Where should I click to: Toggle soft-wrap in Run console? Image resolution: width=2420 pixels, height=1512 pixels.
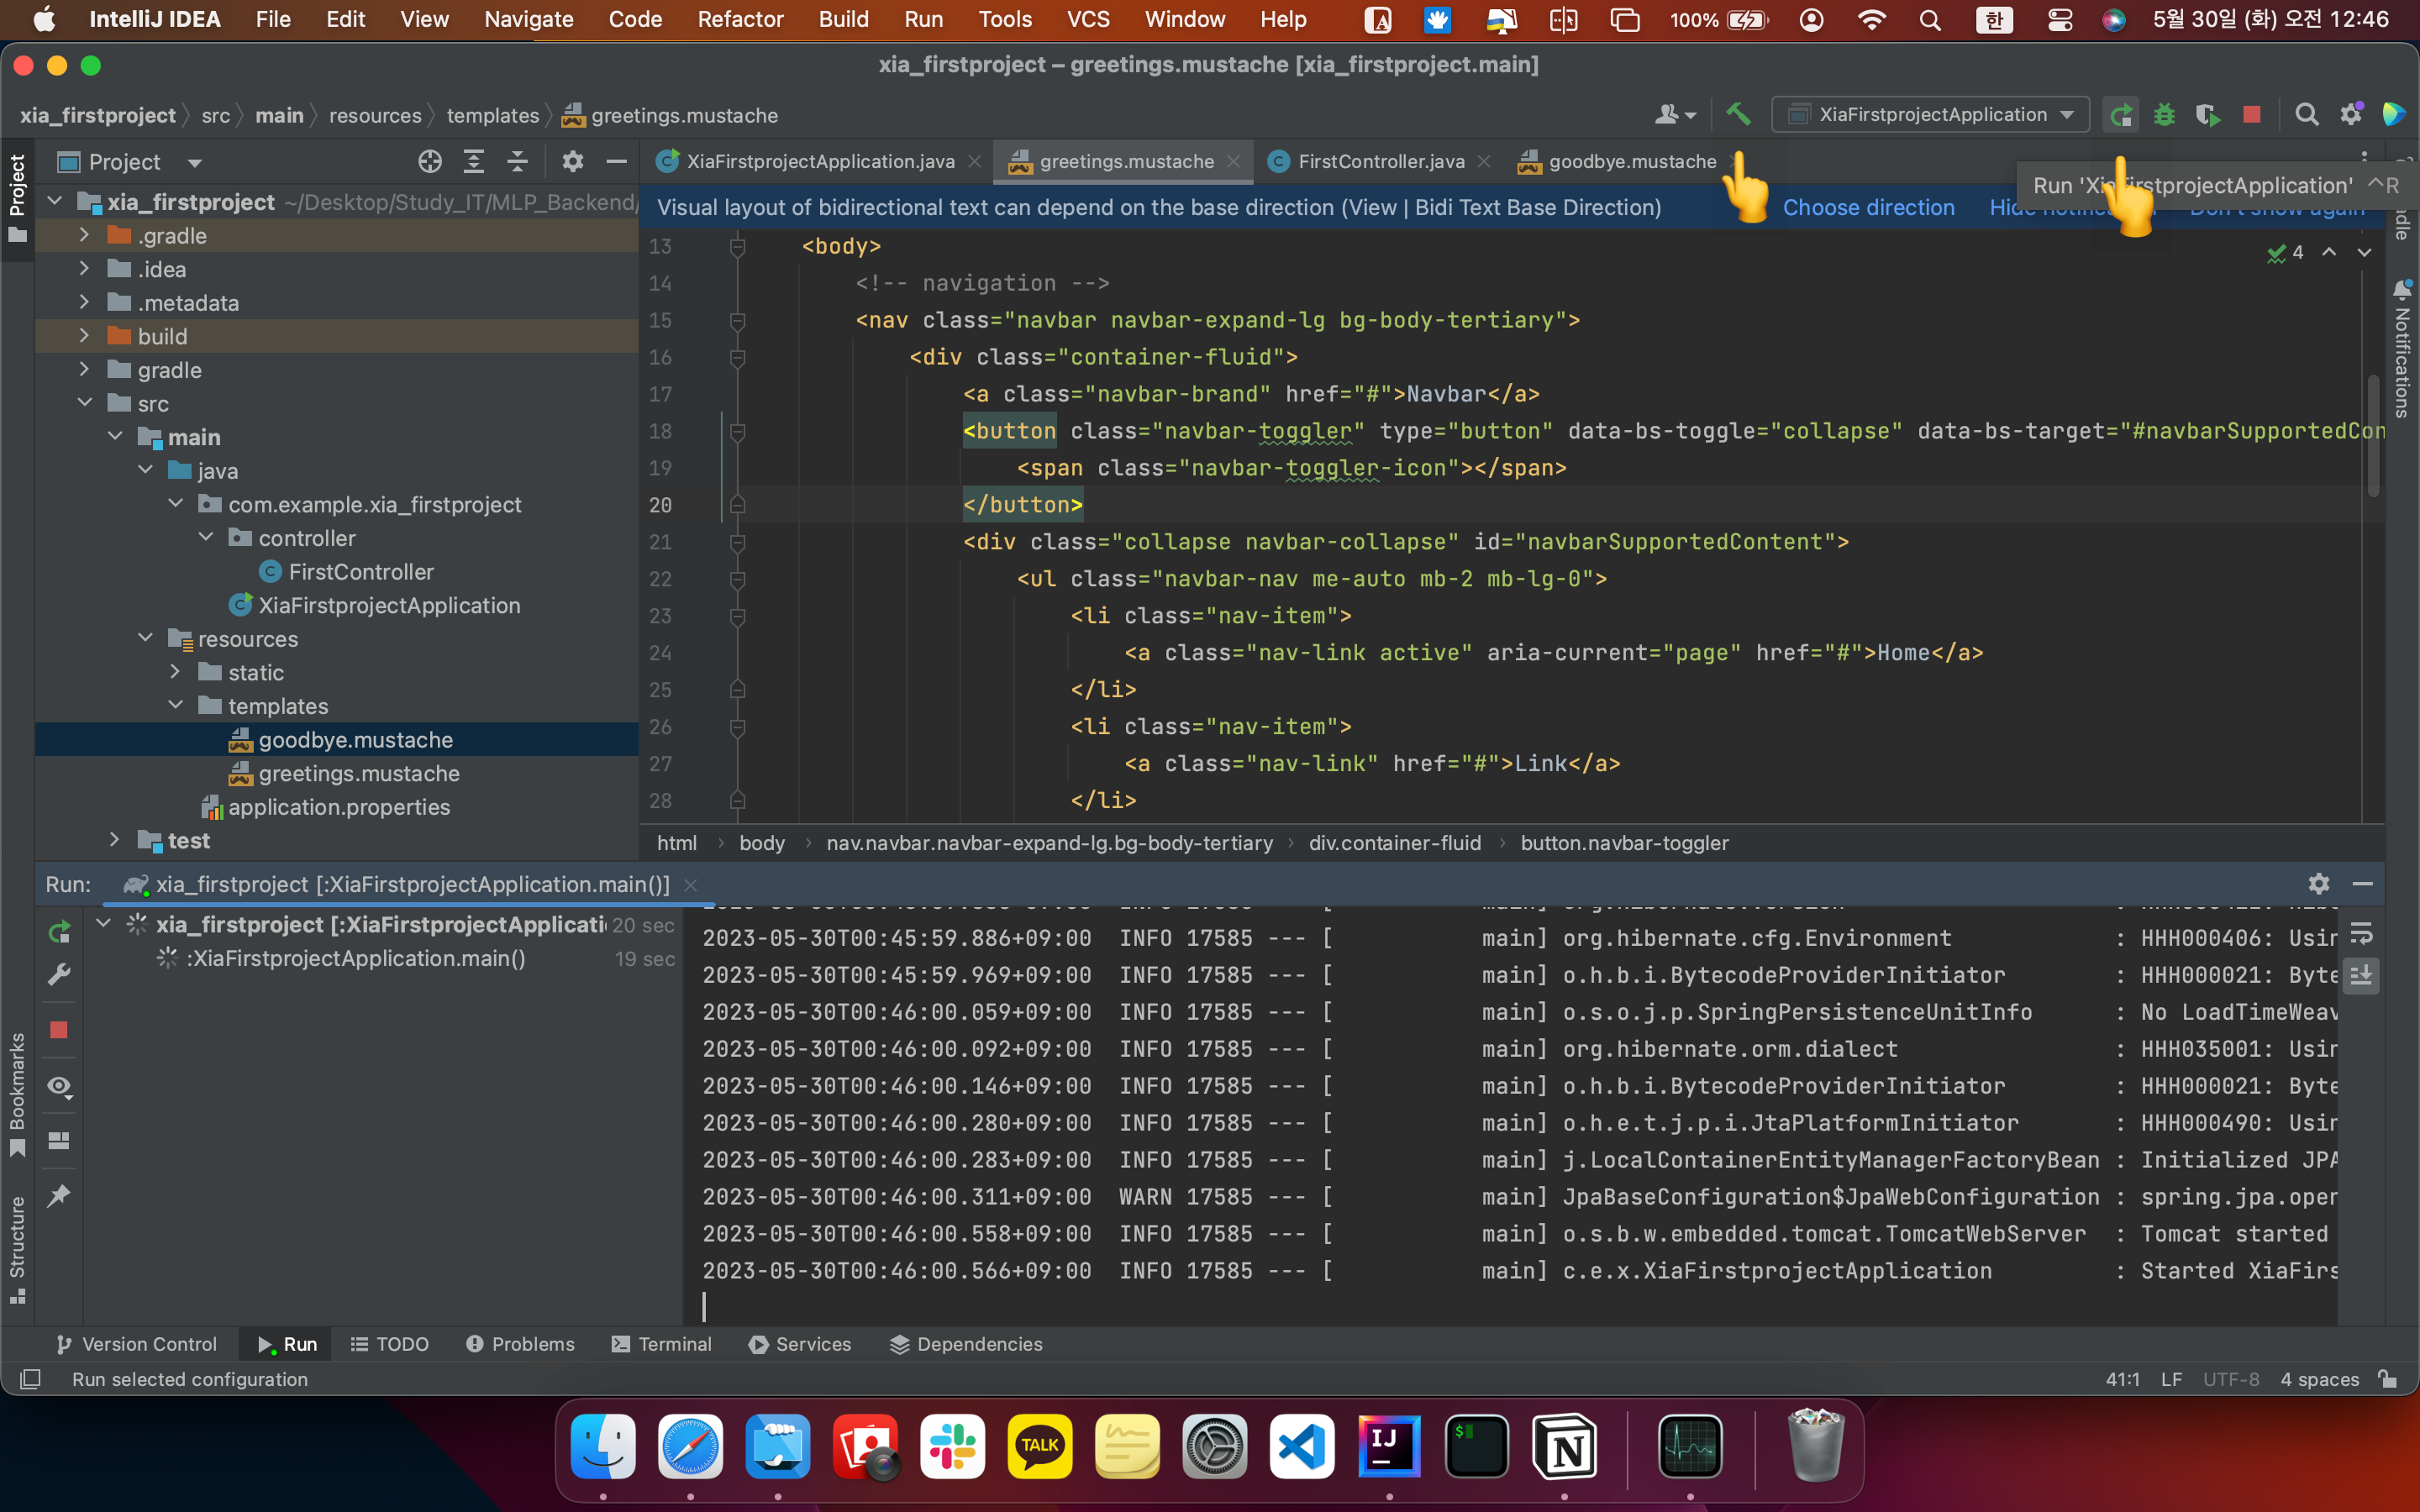pyautogui.click(x=2361, y=935)
